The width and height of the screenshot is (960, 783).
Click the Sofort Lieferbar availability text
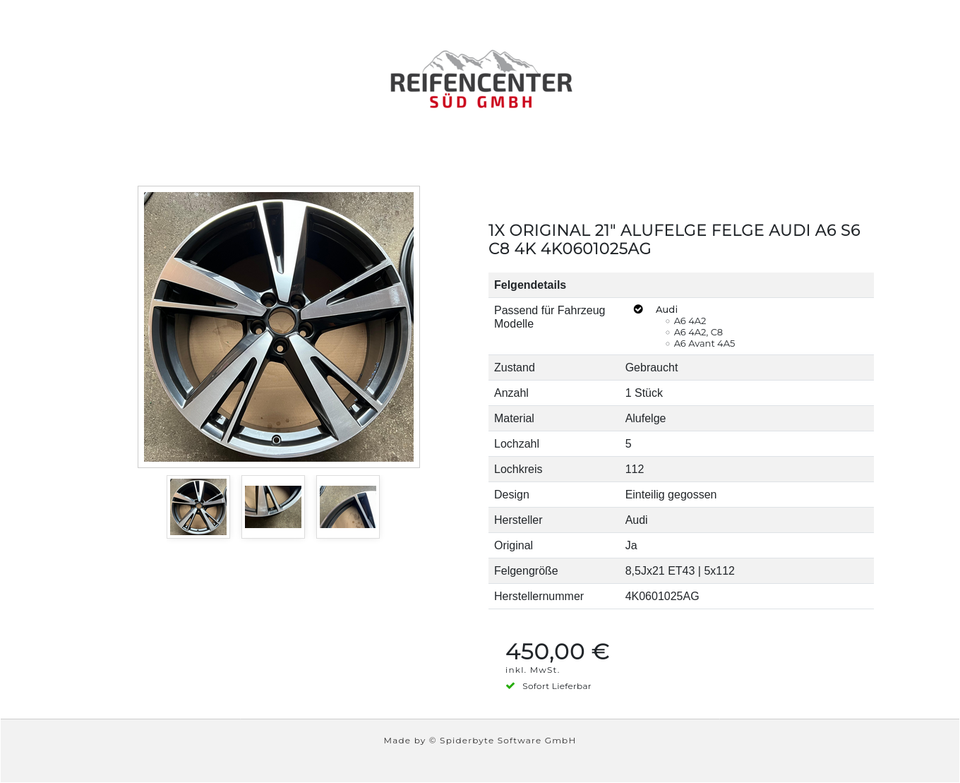pyautogui.click(x=557, y=686)
